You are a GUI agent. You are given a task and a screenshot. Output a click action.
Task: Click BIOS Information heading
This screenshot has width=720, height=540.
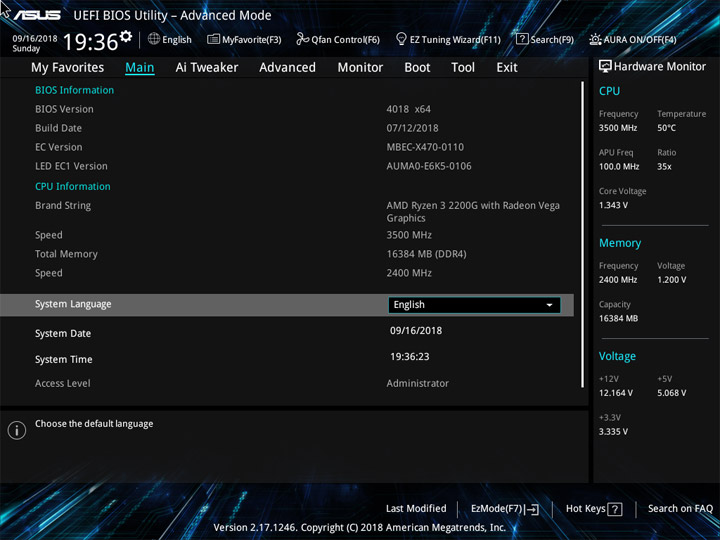(x=74, y=90)
